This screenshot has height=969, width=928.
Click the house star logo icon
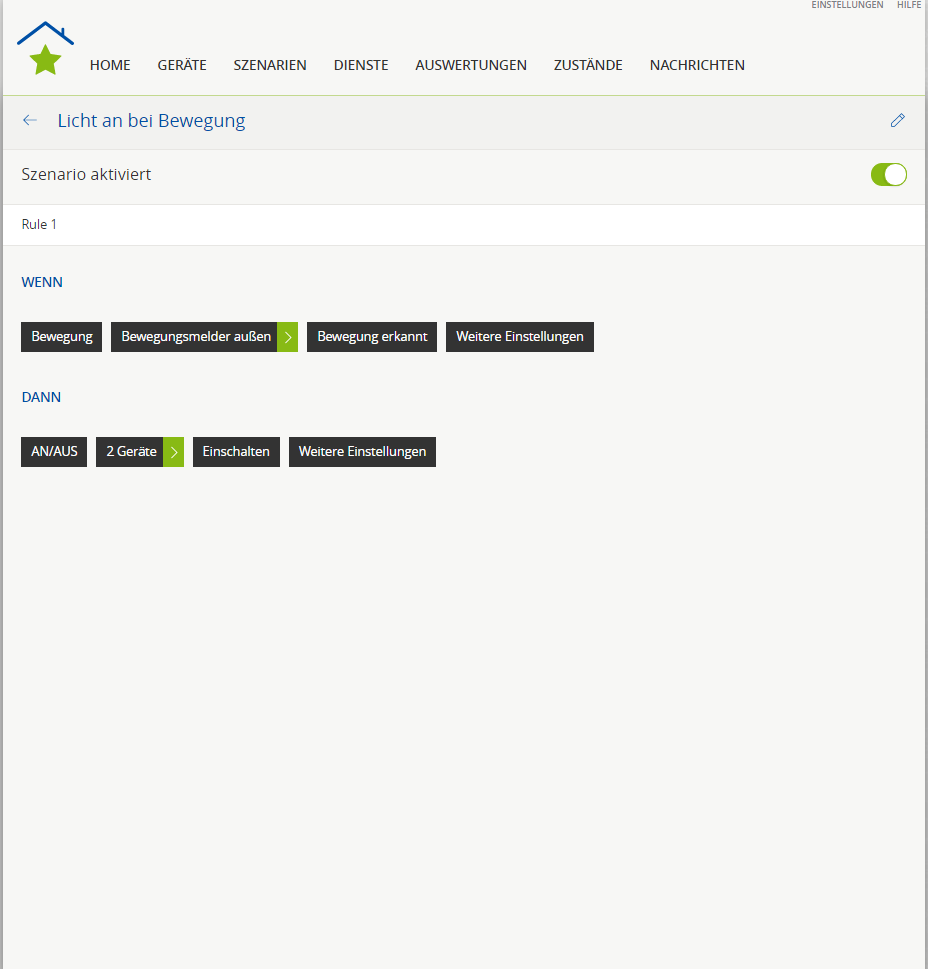45,49
